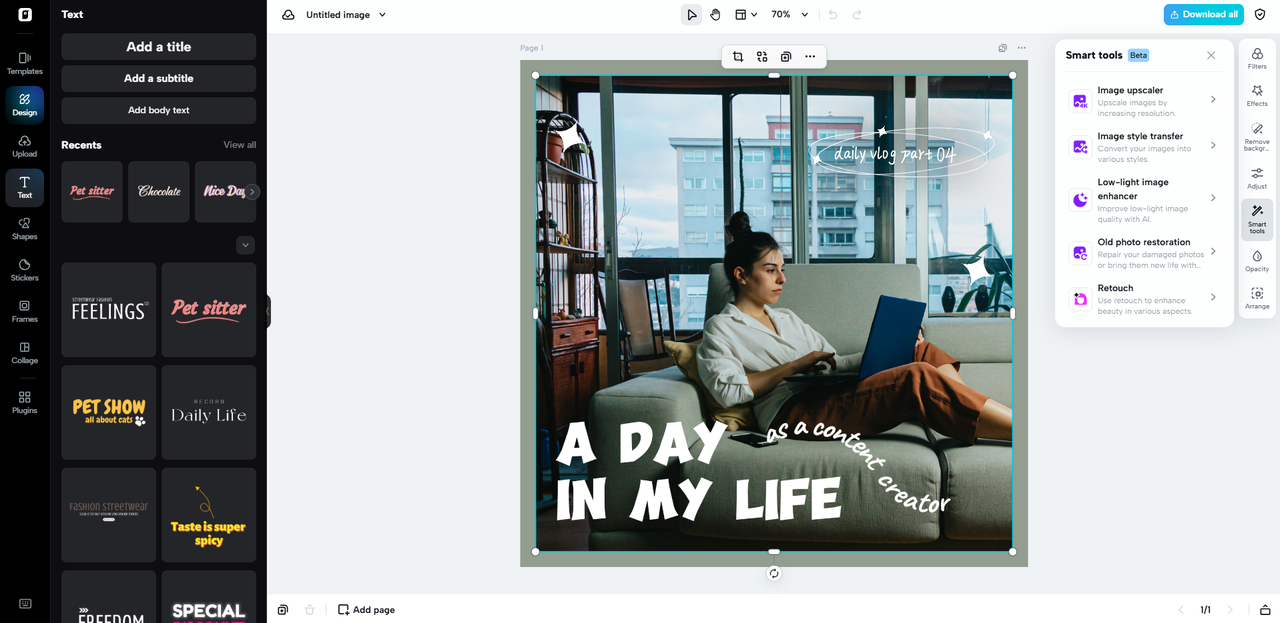This screenshot has height=623, width=1280.
Task: Click the rotate handle below image
Action: [x=774, y=573]
